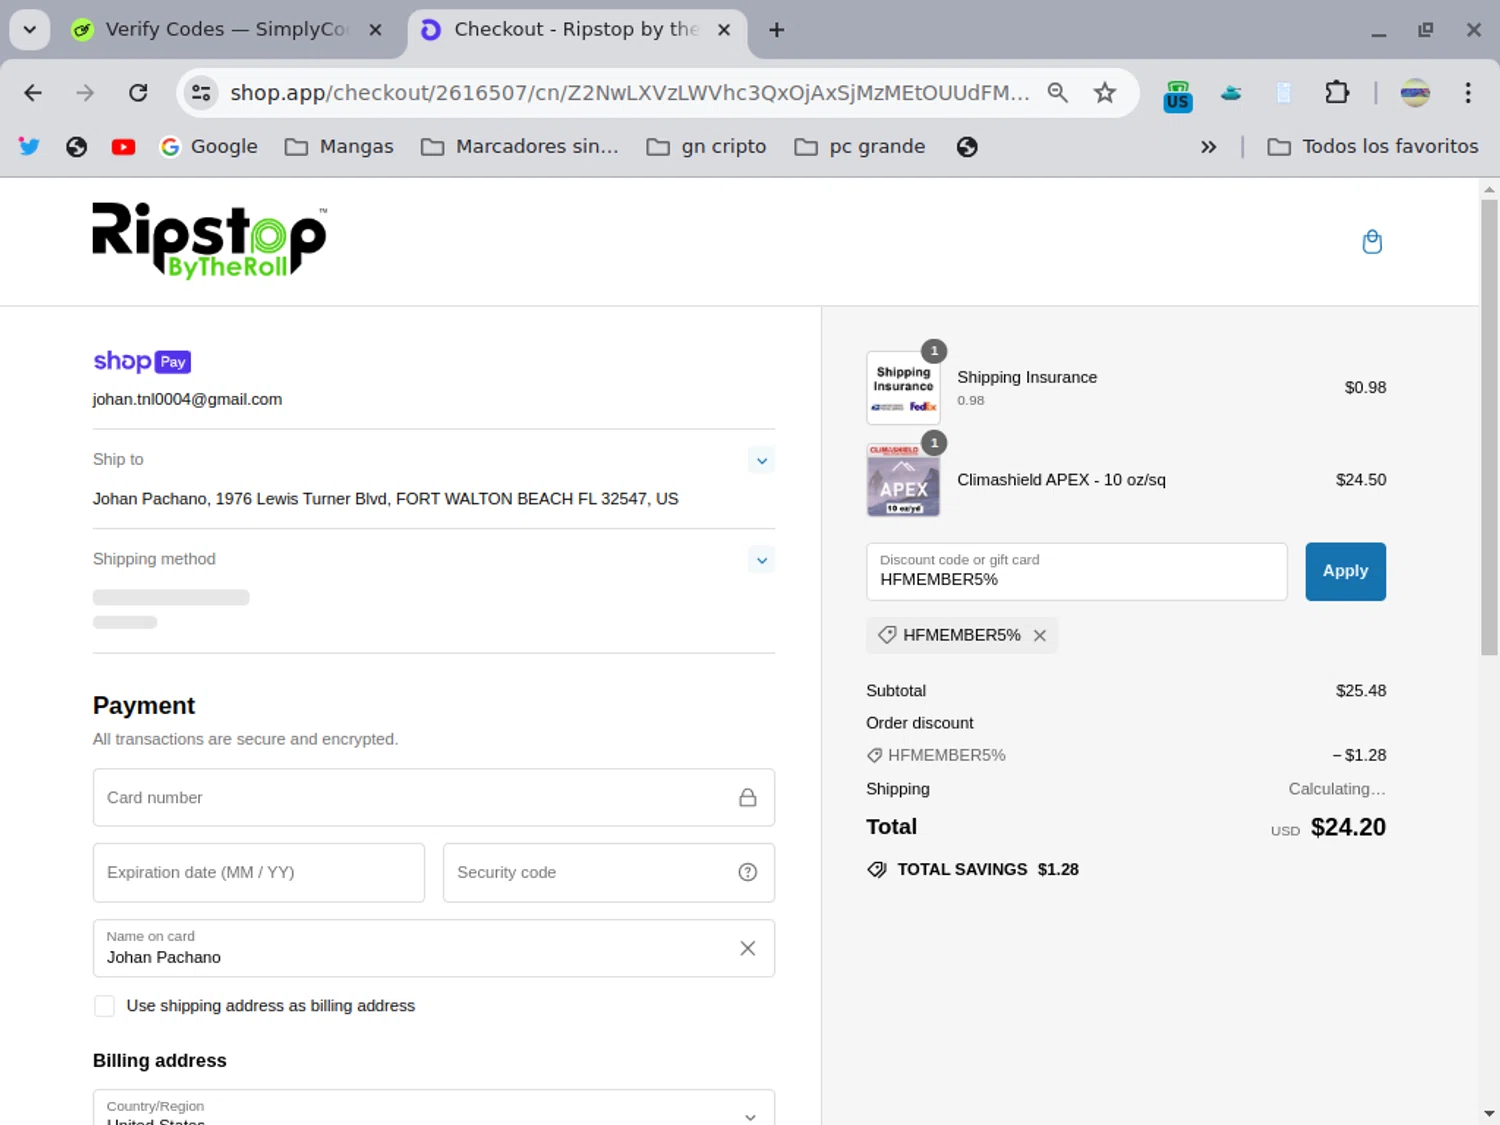
Task: Open the Marcadores sin bookmark folder
Action: 520,147
